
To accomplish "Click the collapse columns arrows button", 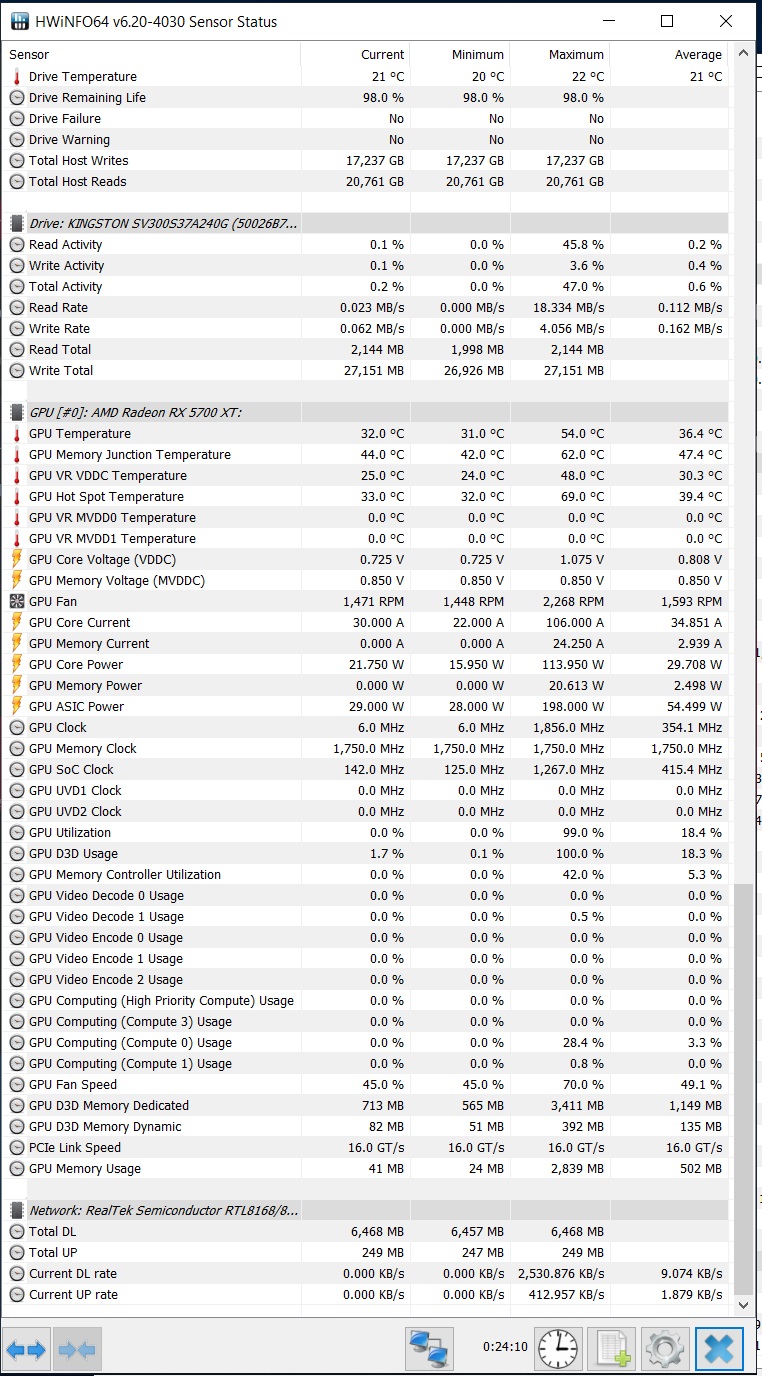I will click(x=76, y=1350).
